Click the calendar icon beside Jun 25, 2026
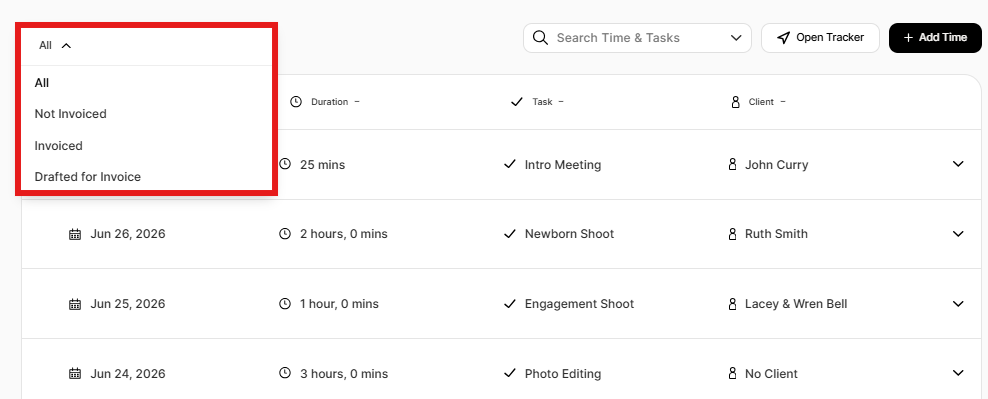Viewport: 988px width, 399px height. 75,304
